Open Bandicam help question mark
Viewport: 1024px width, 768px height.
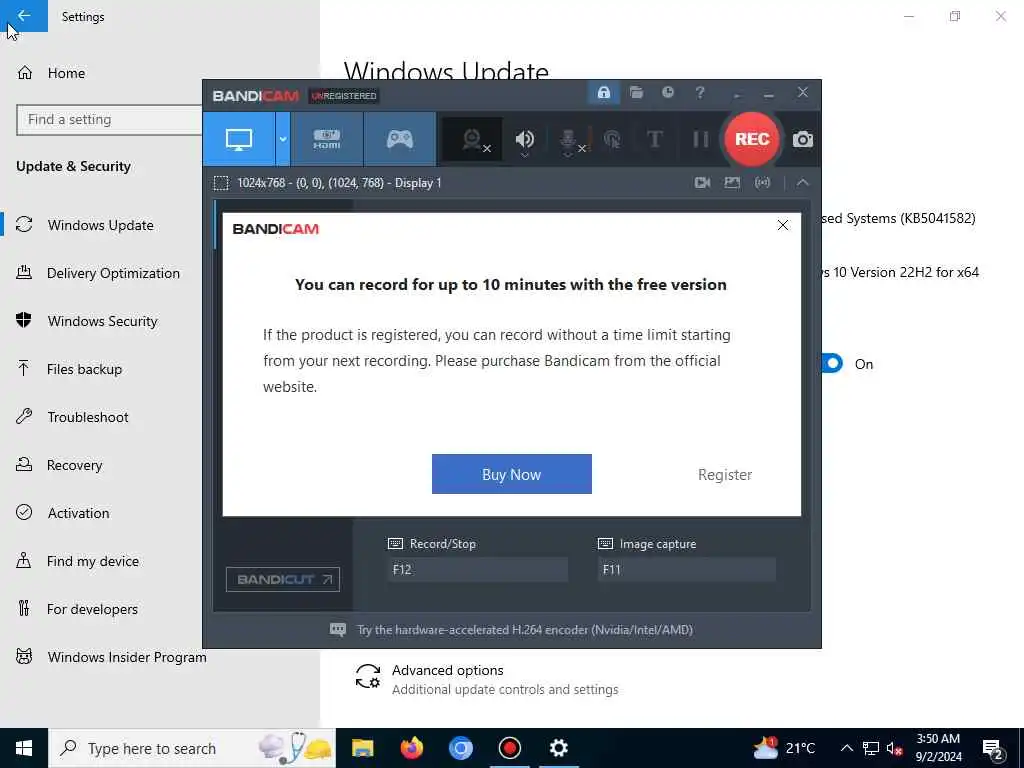point(699,93)
